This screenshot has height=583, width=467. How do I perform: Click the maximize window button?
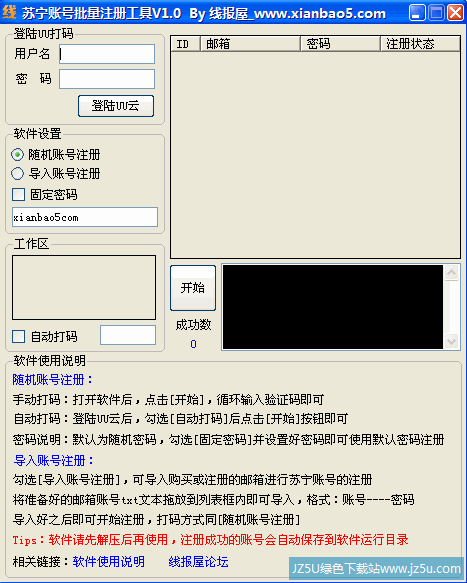437,13
